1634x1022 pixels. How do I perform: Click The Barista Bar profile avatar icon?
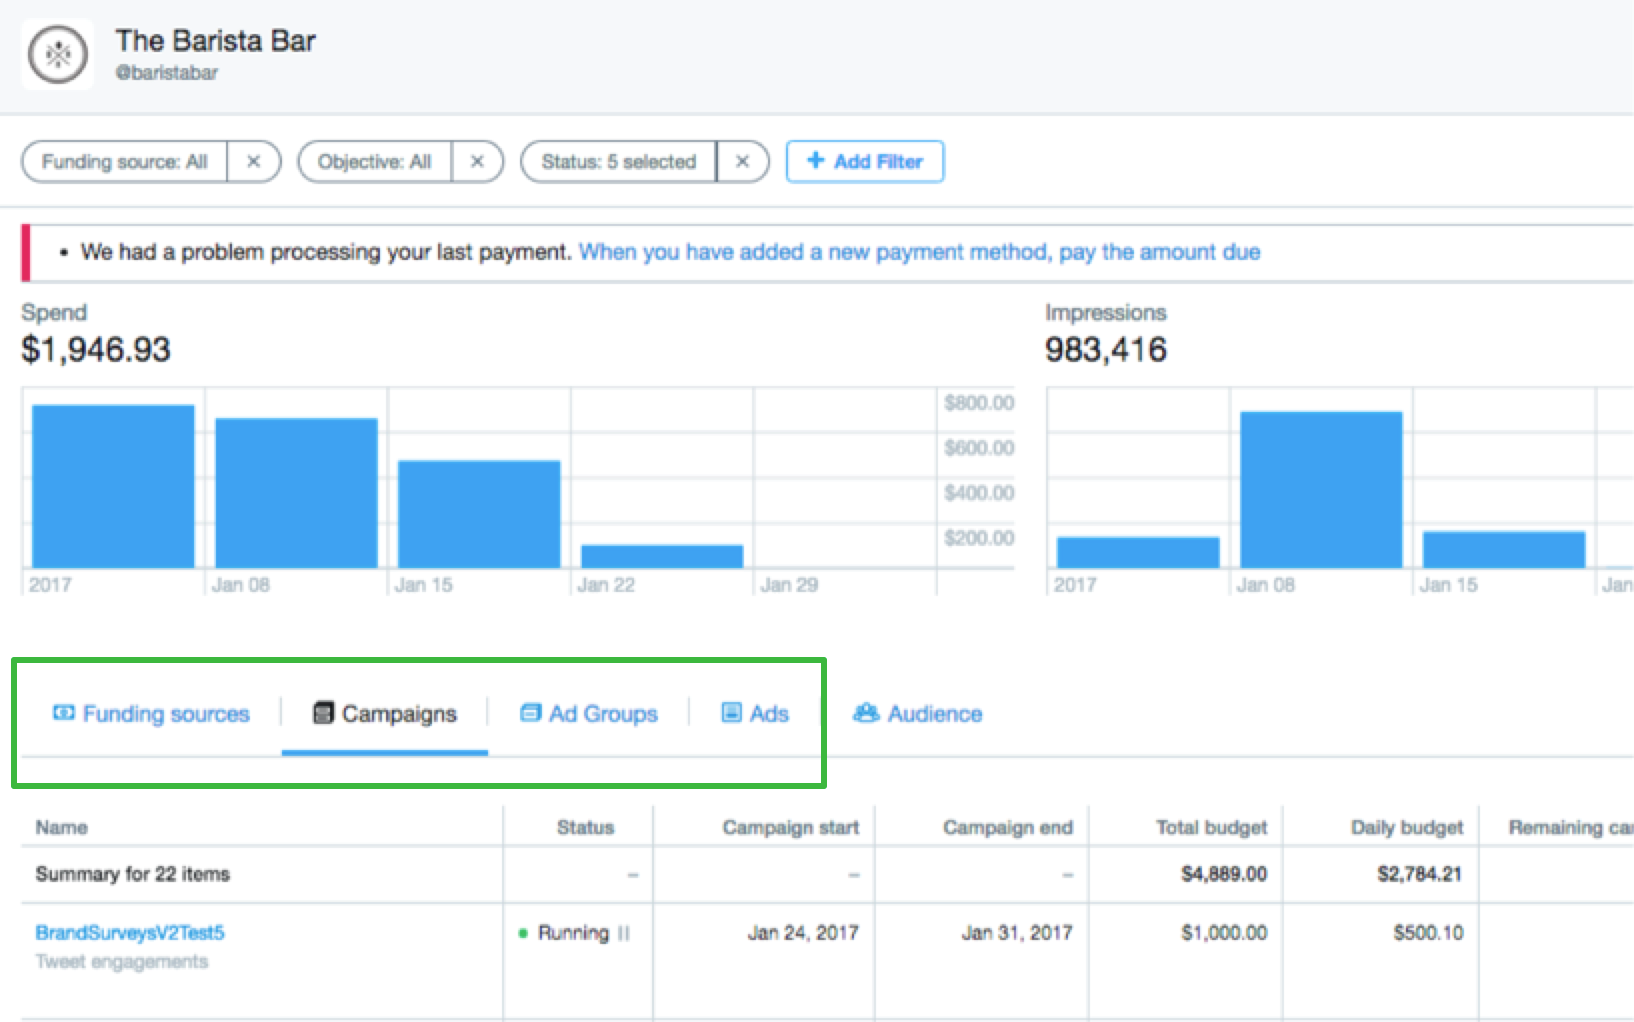pyautogui.click(x=58, y=54)
